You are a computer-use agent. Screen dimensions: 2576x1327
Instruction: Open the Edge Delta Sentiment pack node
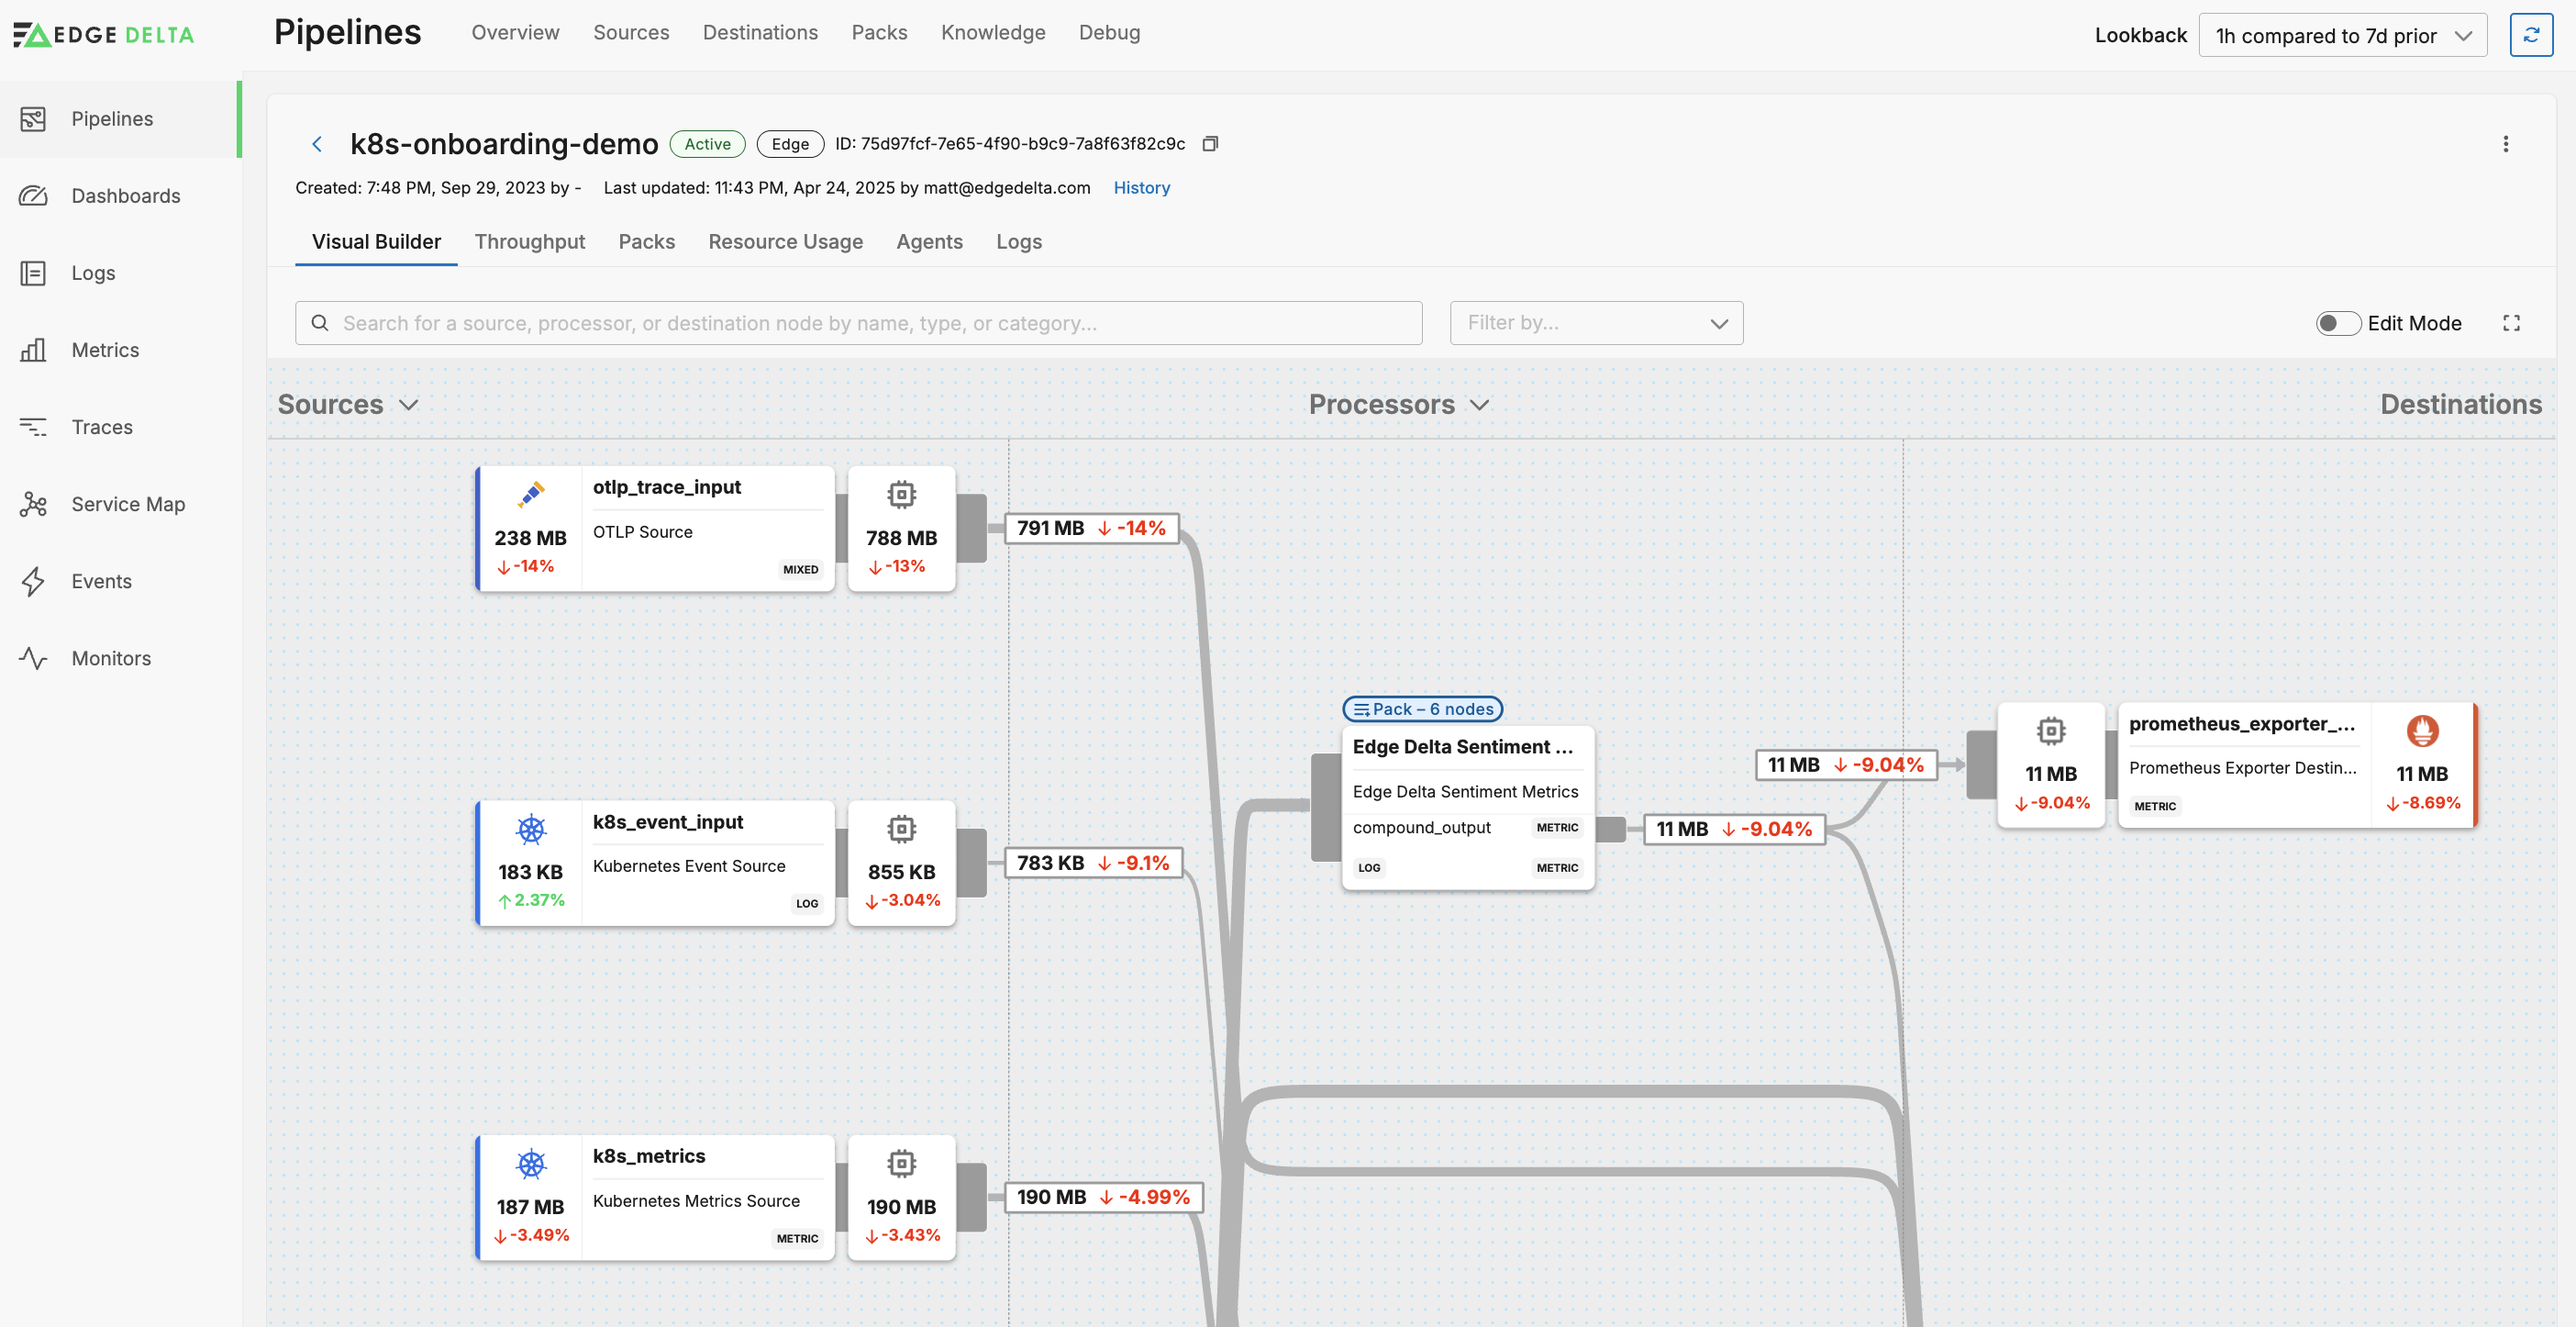tap(1467, 808)
